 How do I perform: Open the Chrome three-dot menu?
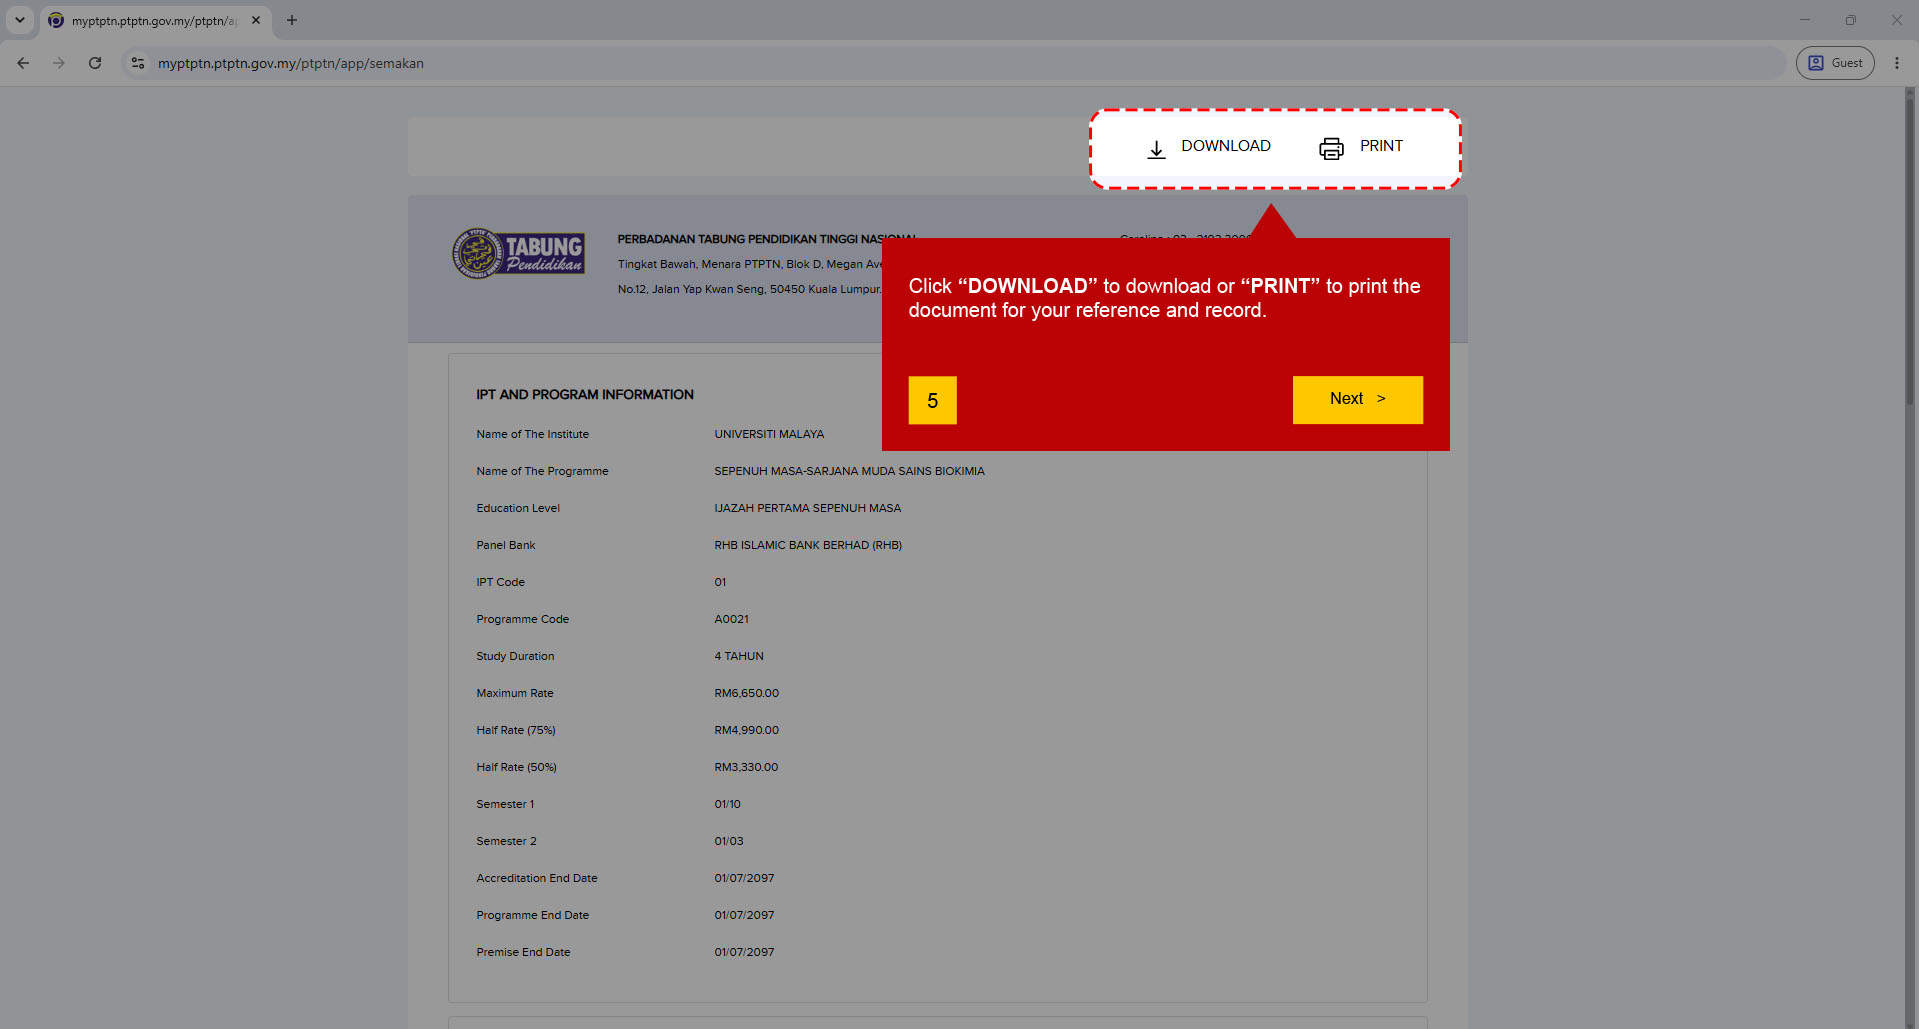(1897, 63)
